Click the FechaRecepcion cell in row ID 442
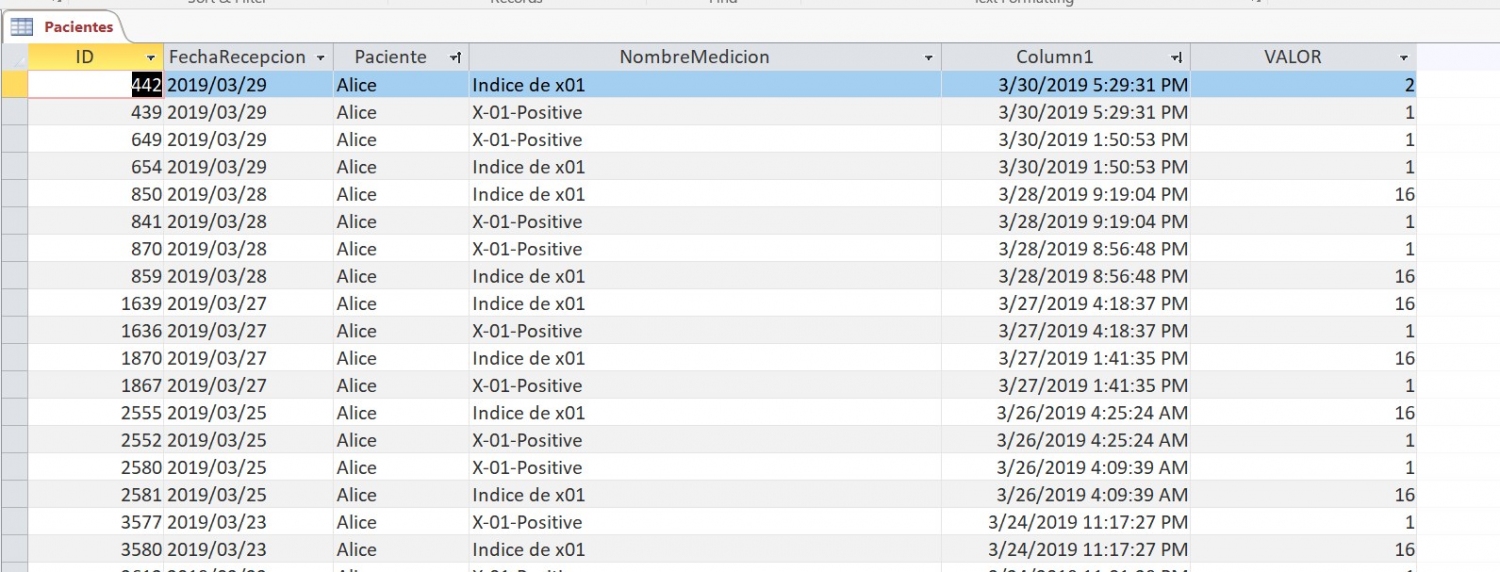 pos(248,85)
